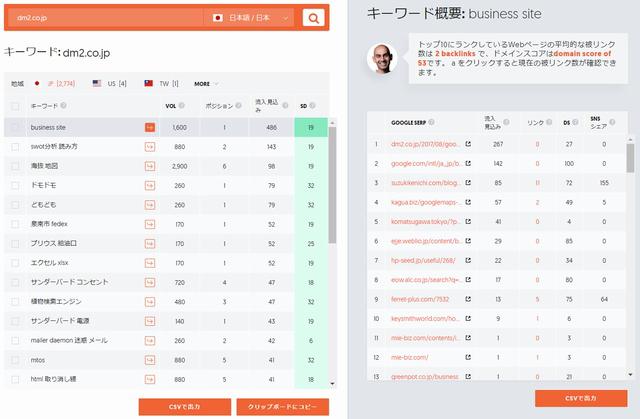Viewport: 640px width, 419px height.
Task: Expand the MORE regions dropdown
Action: (206, 84)
